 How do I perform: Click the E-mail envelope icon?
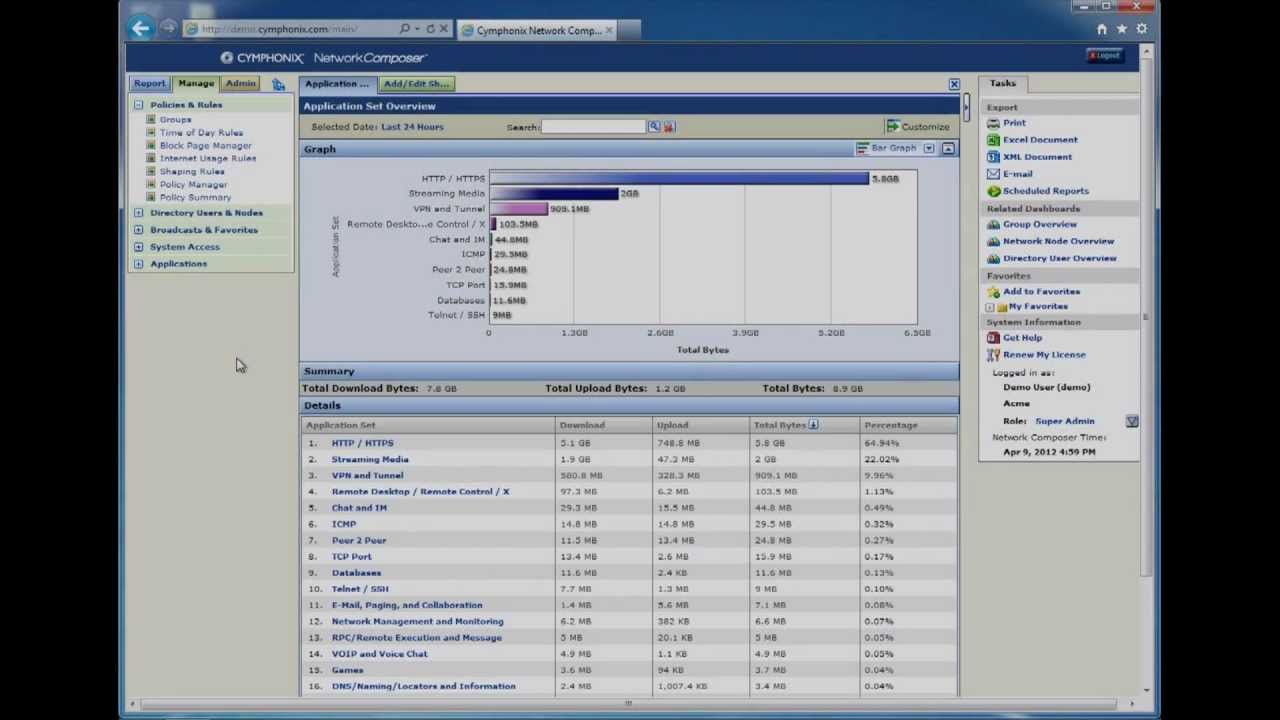coord(993,174)
